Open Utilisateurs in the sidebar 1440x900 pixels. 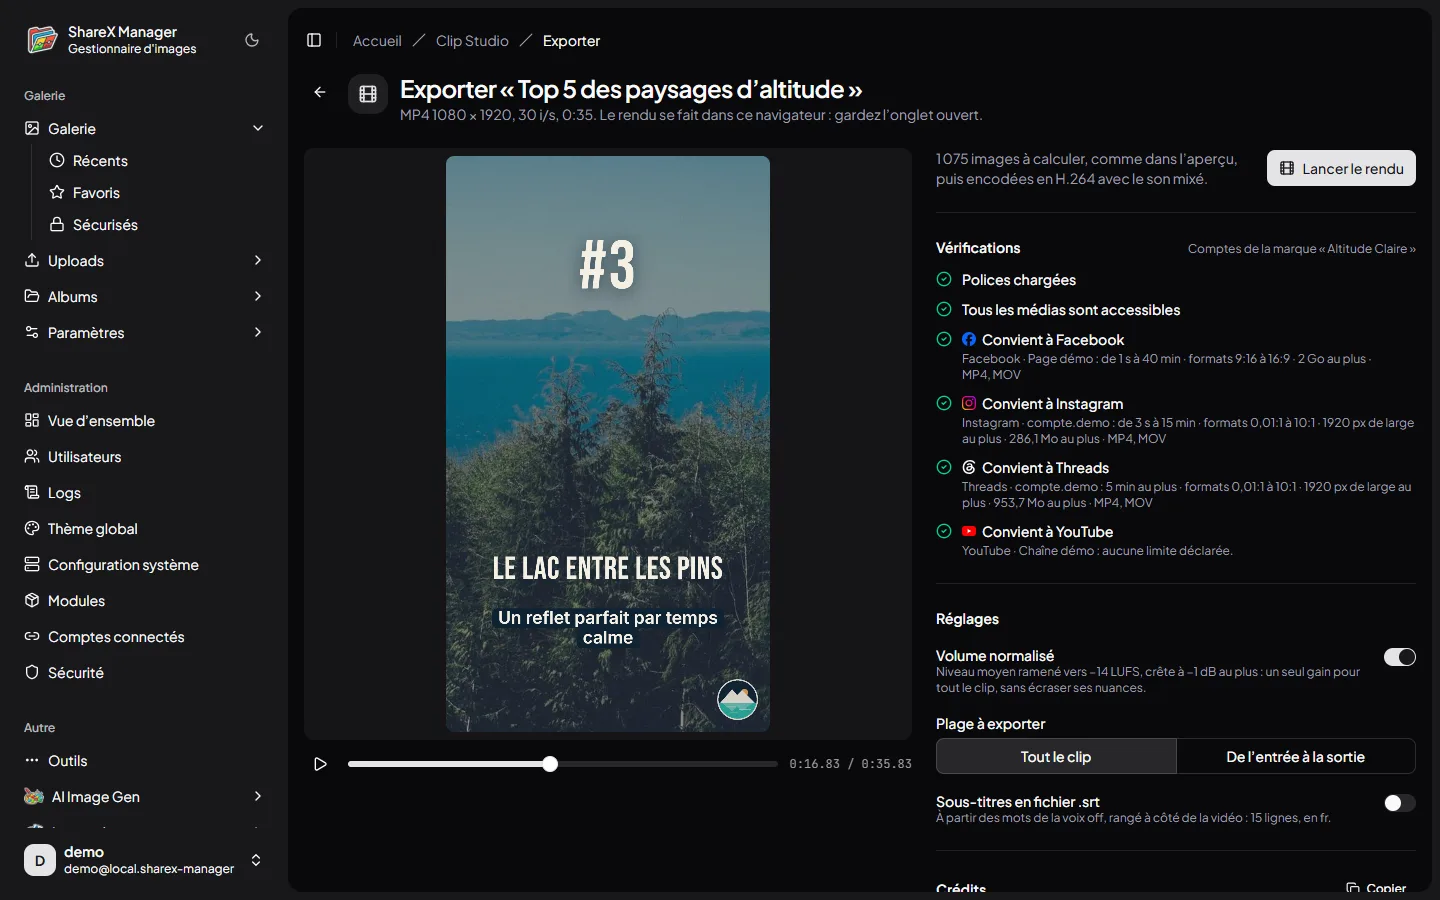pyautogui.click(x=144, y=457)
